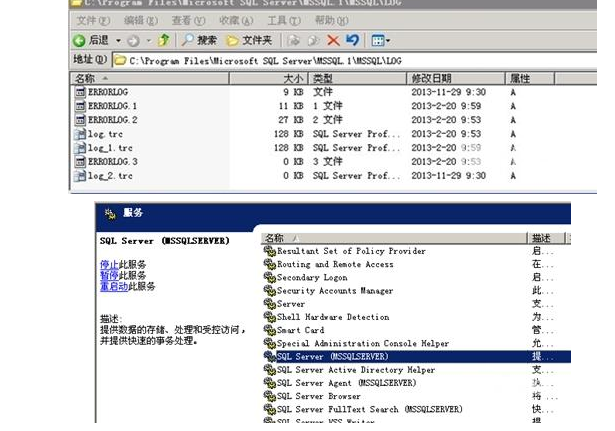Sort by Size (大小) column header
Image resolution: width=615 pixels, height=431 pixels.
(x=269, y=78)
